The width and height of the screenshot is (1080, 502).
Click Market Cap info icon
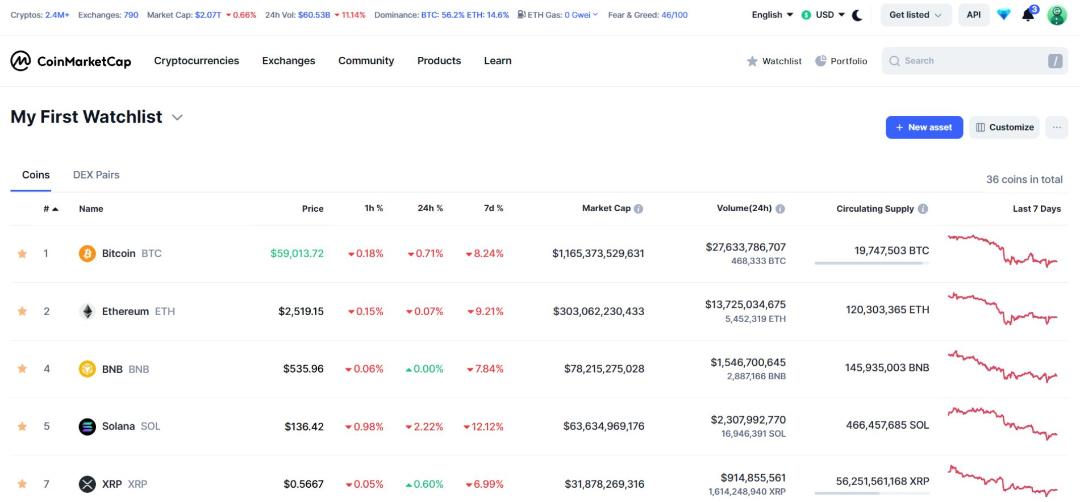tap(638, 209)
